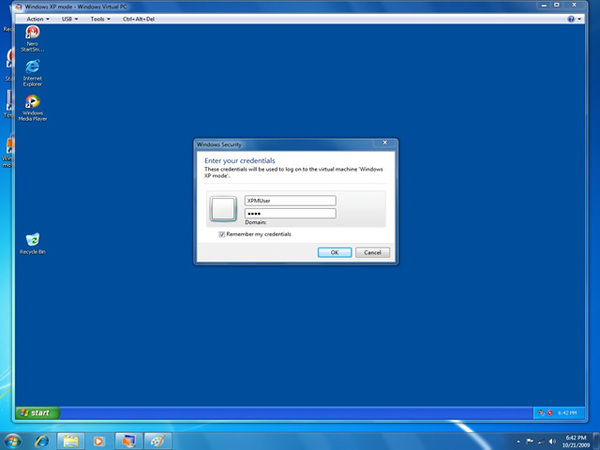Select the Recycle Bin on XP desktop
The width and height of the screenshot is (600, 450).
tap(33, 243)
